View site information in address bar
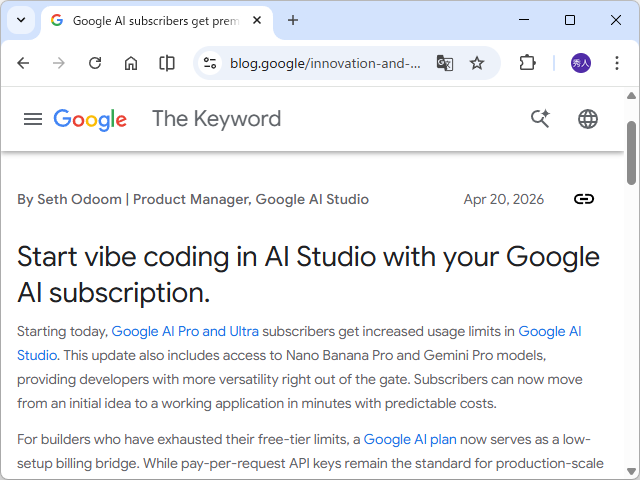The width and height of the screenshot is (640, 480). pos(209,63)
